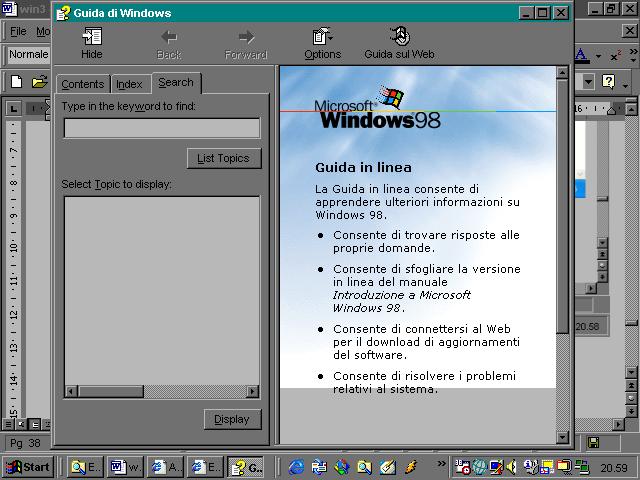
Task: Switch to the Index tab
Action: click(129, 84)
